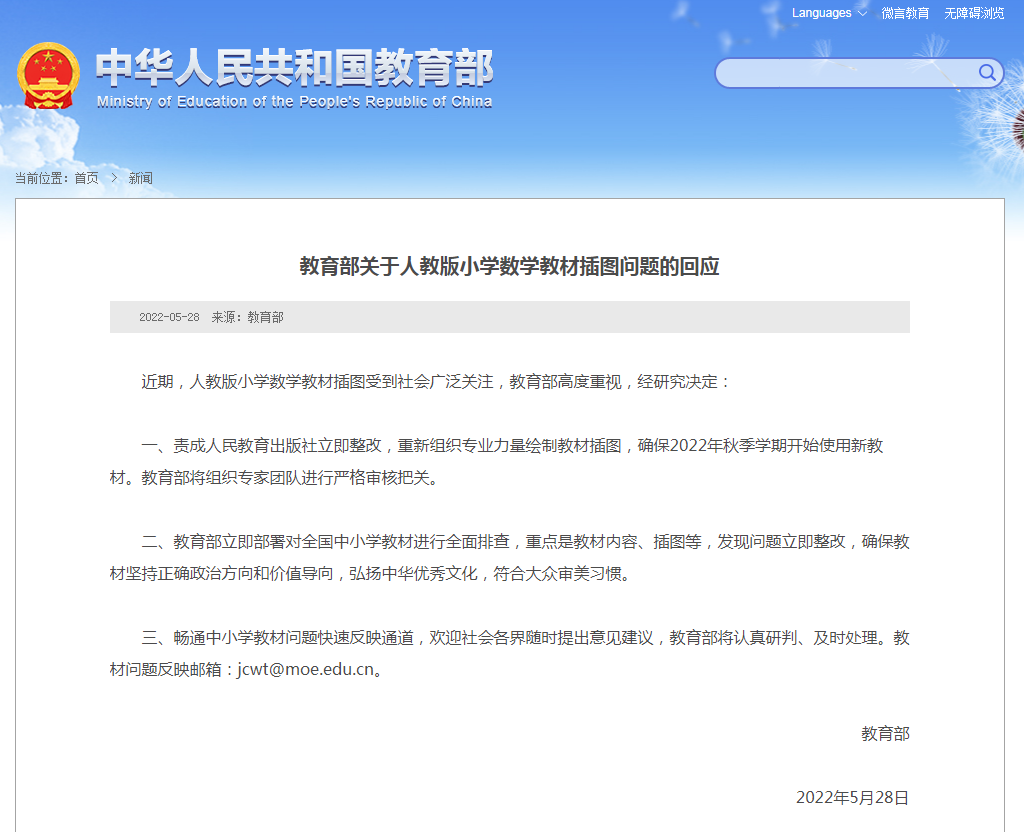1024x832 pixels.
Task: Click the publish date 2022-05-28
Action: pos(169,317)
